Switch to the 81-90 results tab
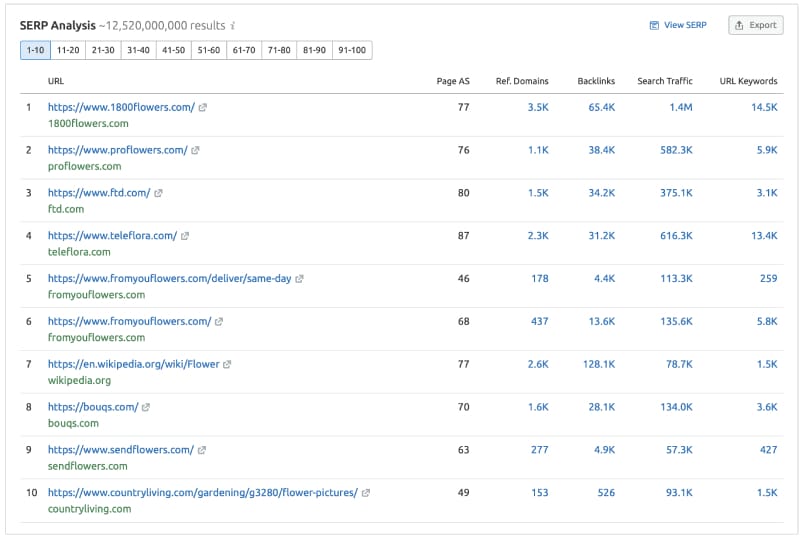 315,50
